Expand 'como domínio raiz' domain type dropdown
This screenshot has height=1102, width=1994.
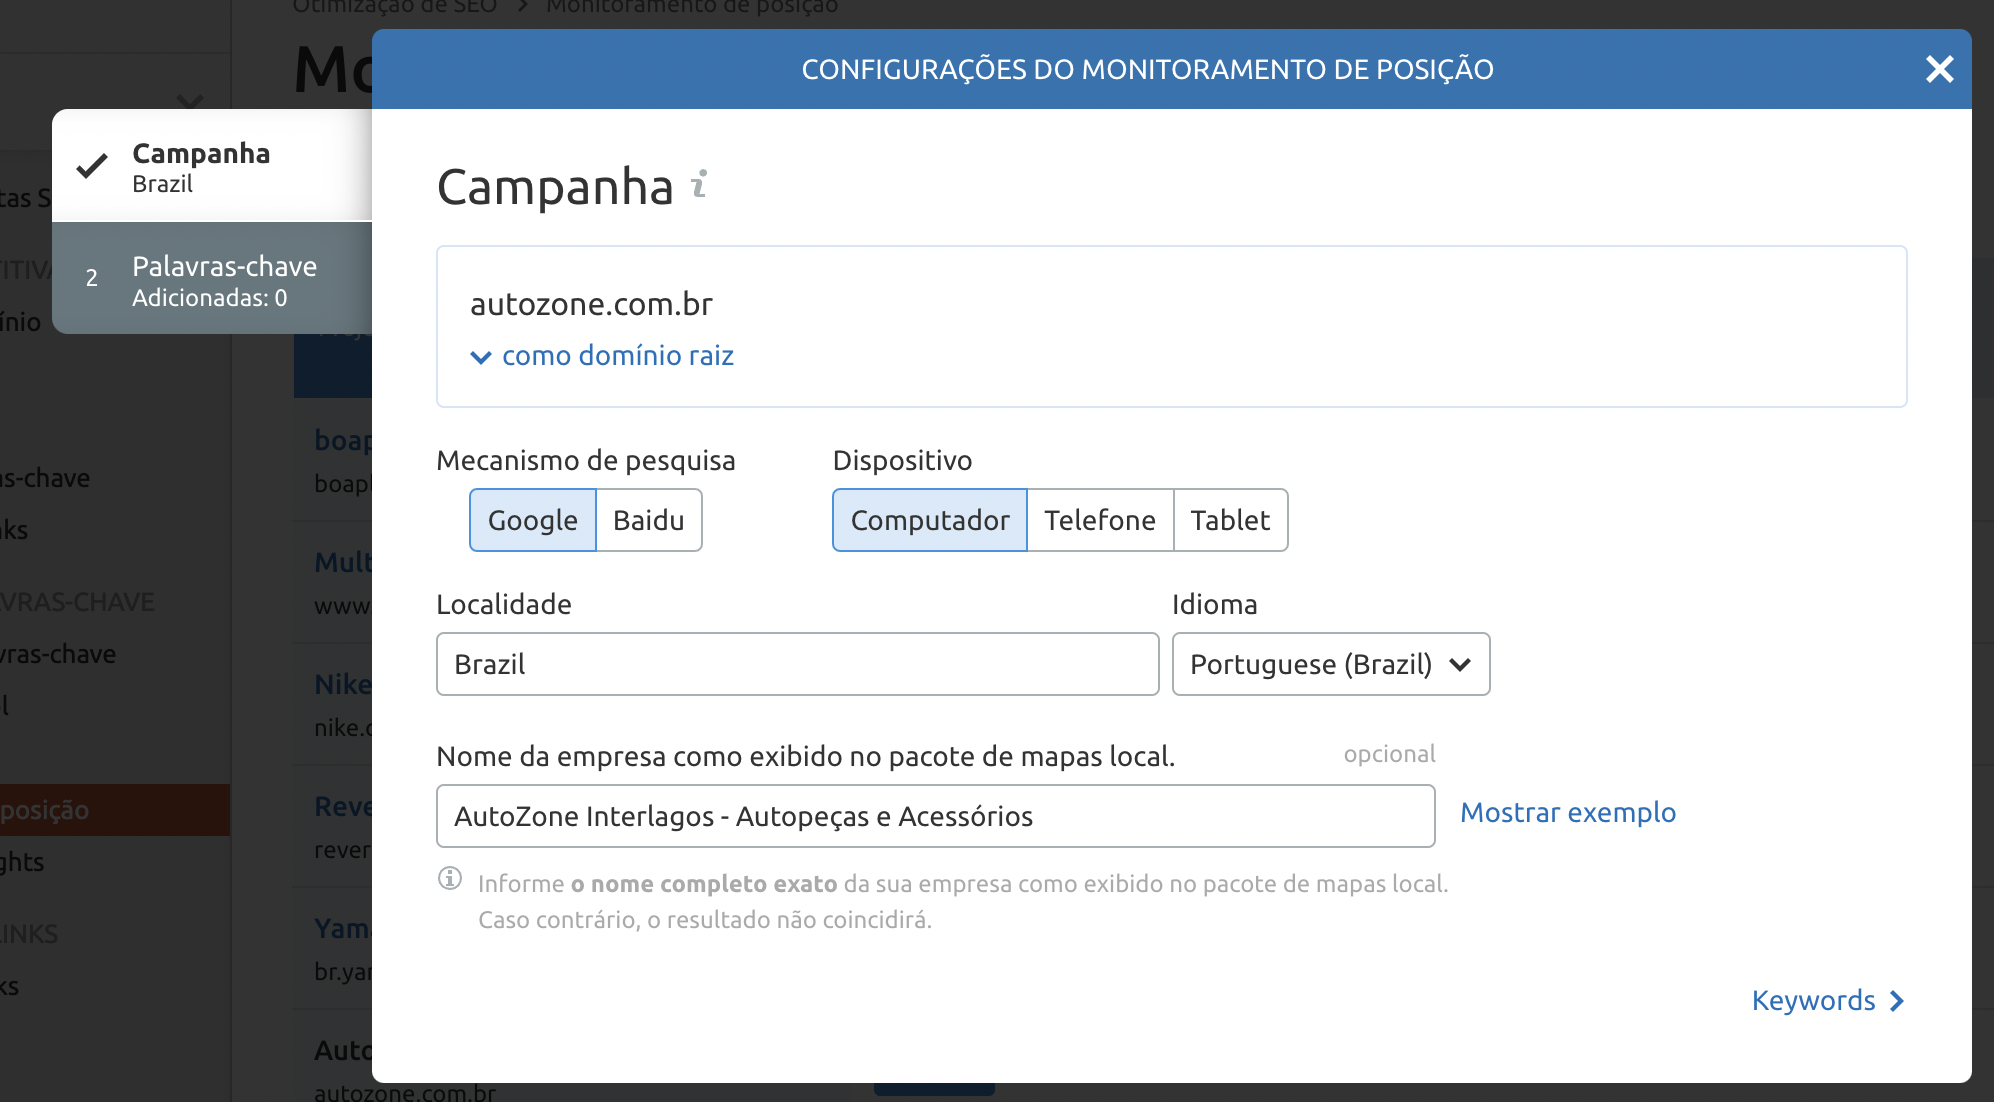click(602, 356)
